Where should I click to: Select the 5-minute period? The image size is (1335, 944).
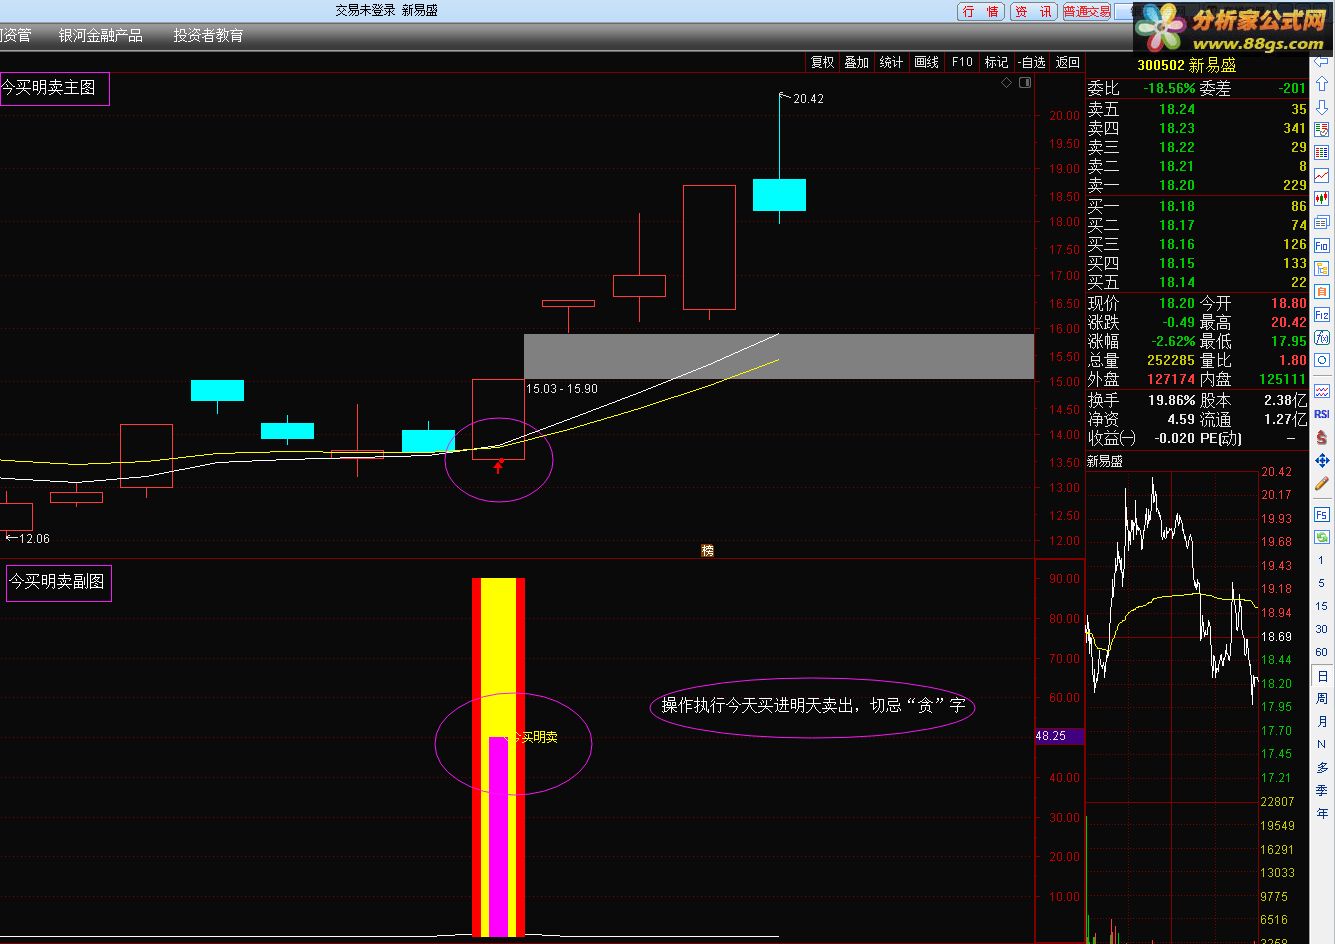pyautogui.click(x=1322, y=583)
